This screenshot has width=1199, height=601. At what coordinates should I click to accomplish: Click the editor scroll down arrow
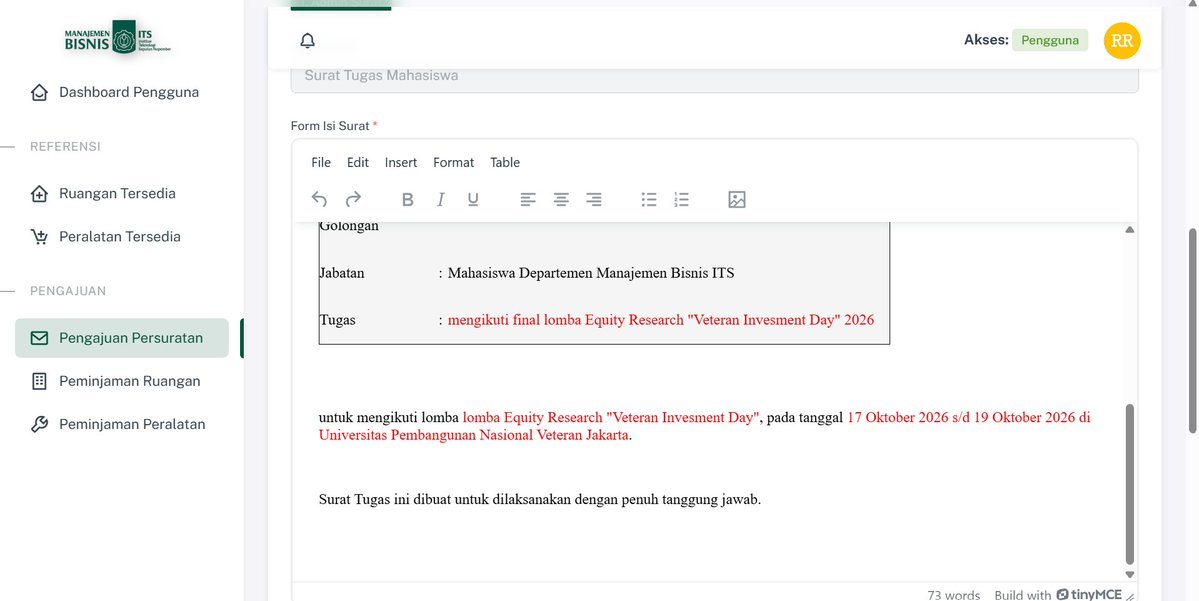(1129, 575)
